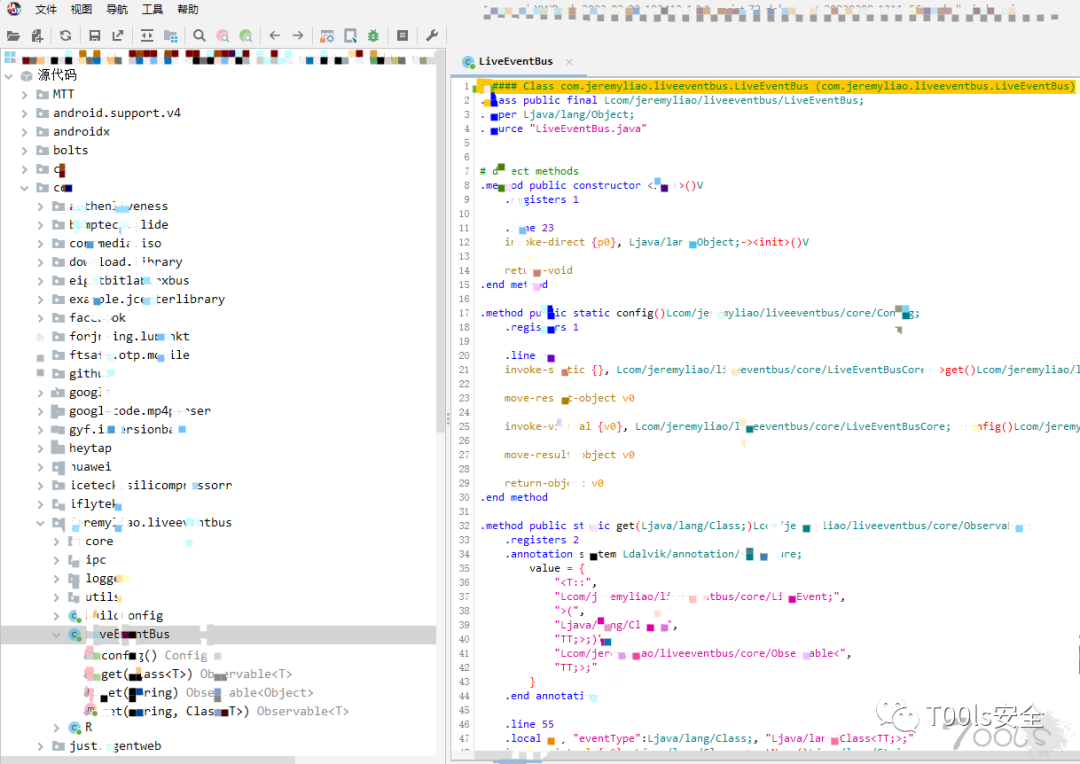
Task: Navigate back with left arrow
Action: coord(275,36)
